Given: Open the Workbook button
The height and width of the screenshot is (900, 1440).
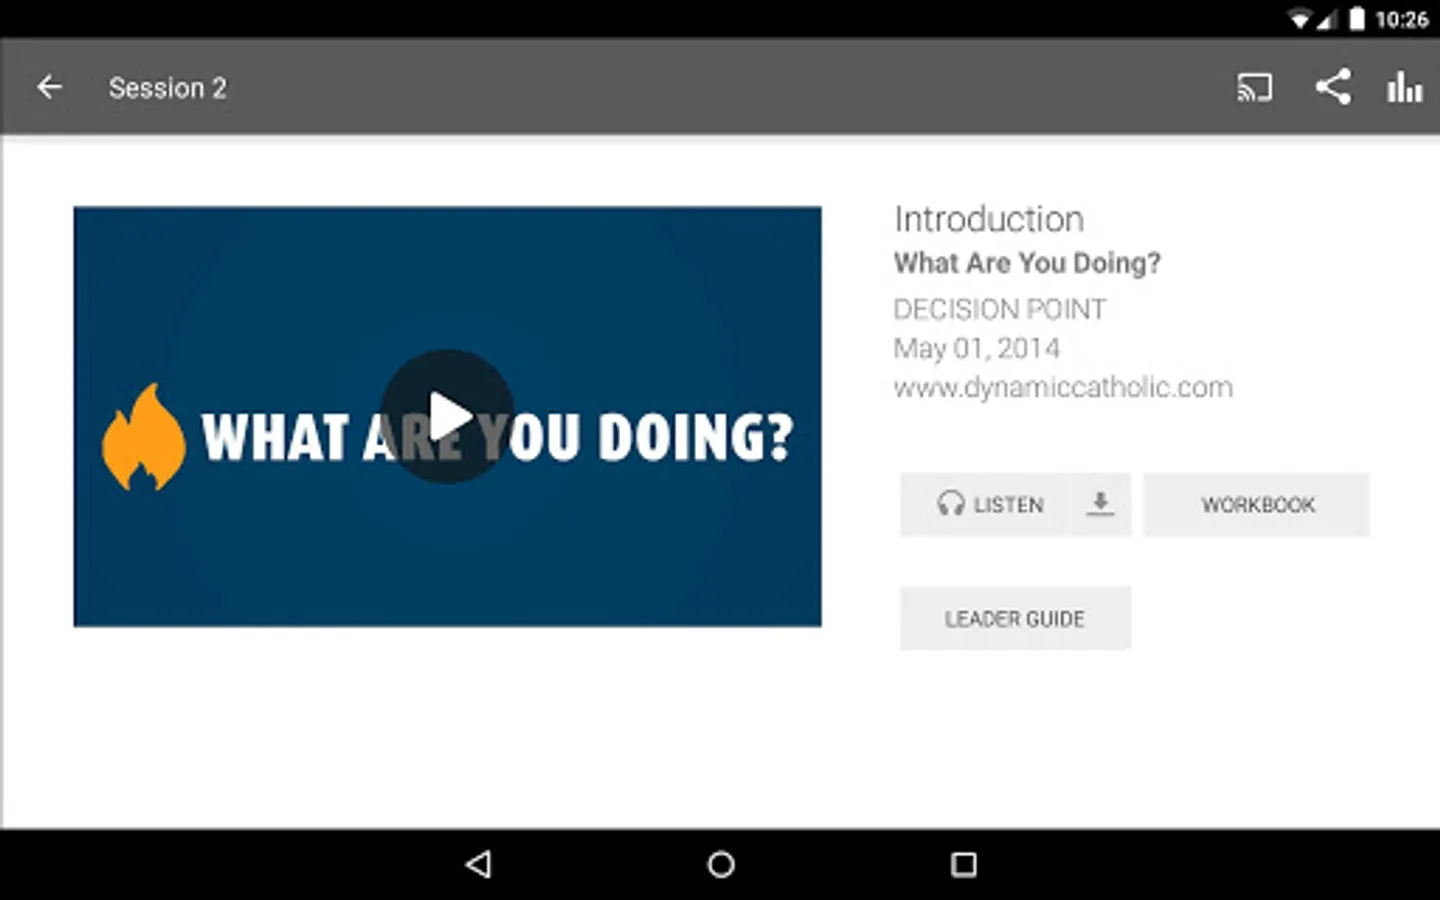Looking at the screenshot, I should pos(1257,504).
